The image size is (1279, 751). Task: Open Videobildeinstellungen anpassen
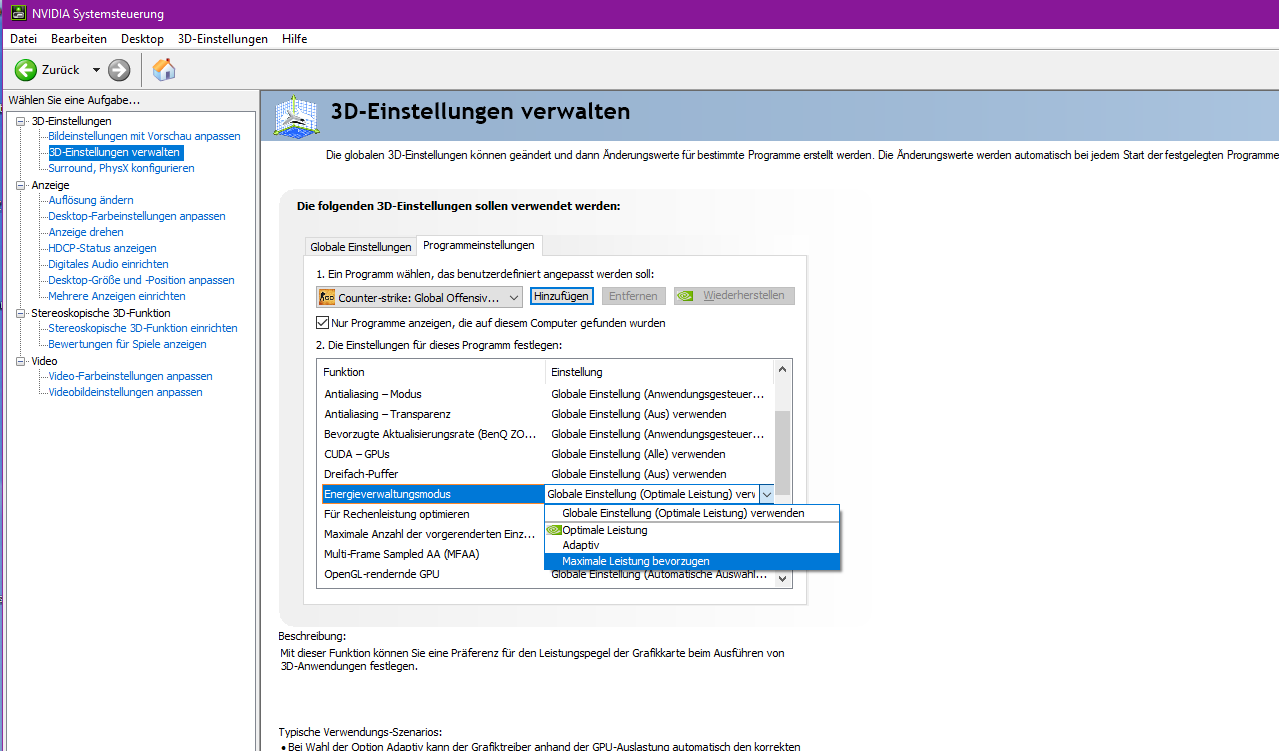pyautogui.click(x=125, y=392)
